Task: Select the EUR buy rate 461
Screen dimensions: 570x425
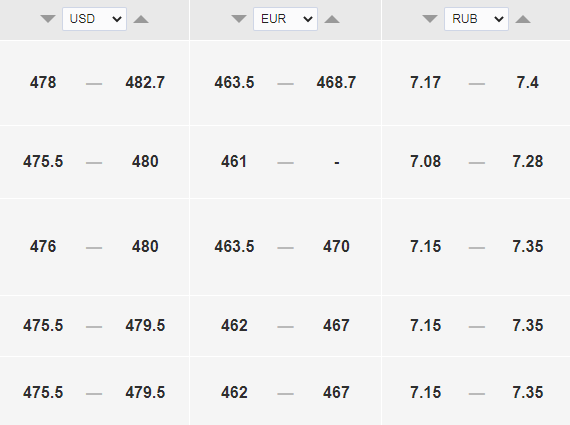Action: coord(234,161)
